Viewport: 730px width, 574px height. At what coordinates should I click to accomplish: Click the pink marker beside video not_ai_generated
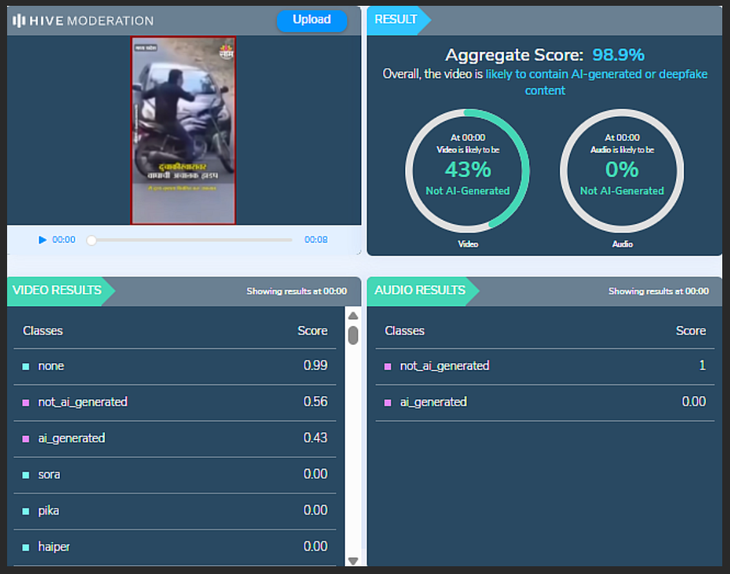coord(26,403)
